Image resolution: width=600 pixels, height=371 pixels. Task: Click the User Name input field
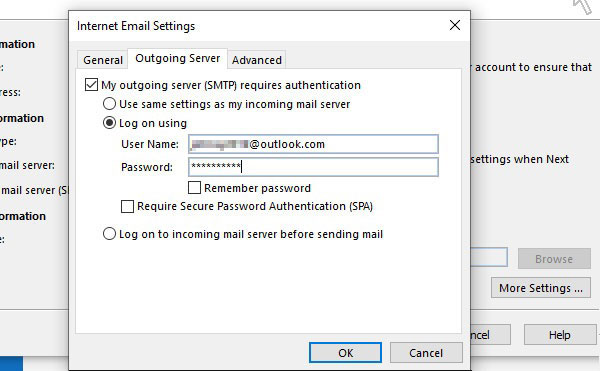(x=313, y=144)
